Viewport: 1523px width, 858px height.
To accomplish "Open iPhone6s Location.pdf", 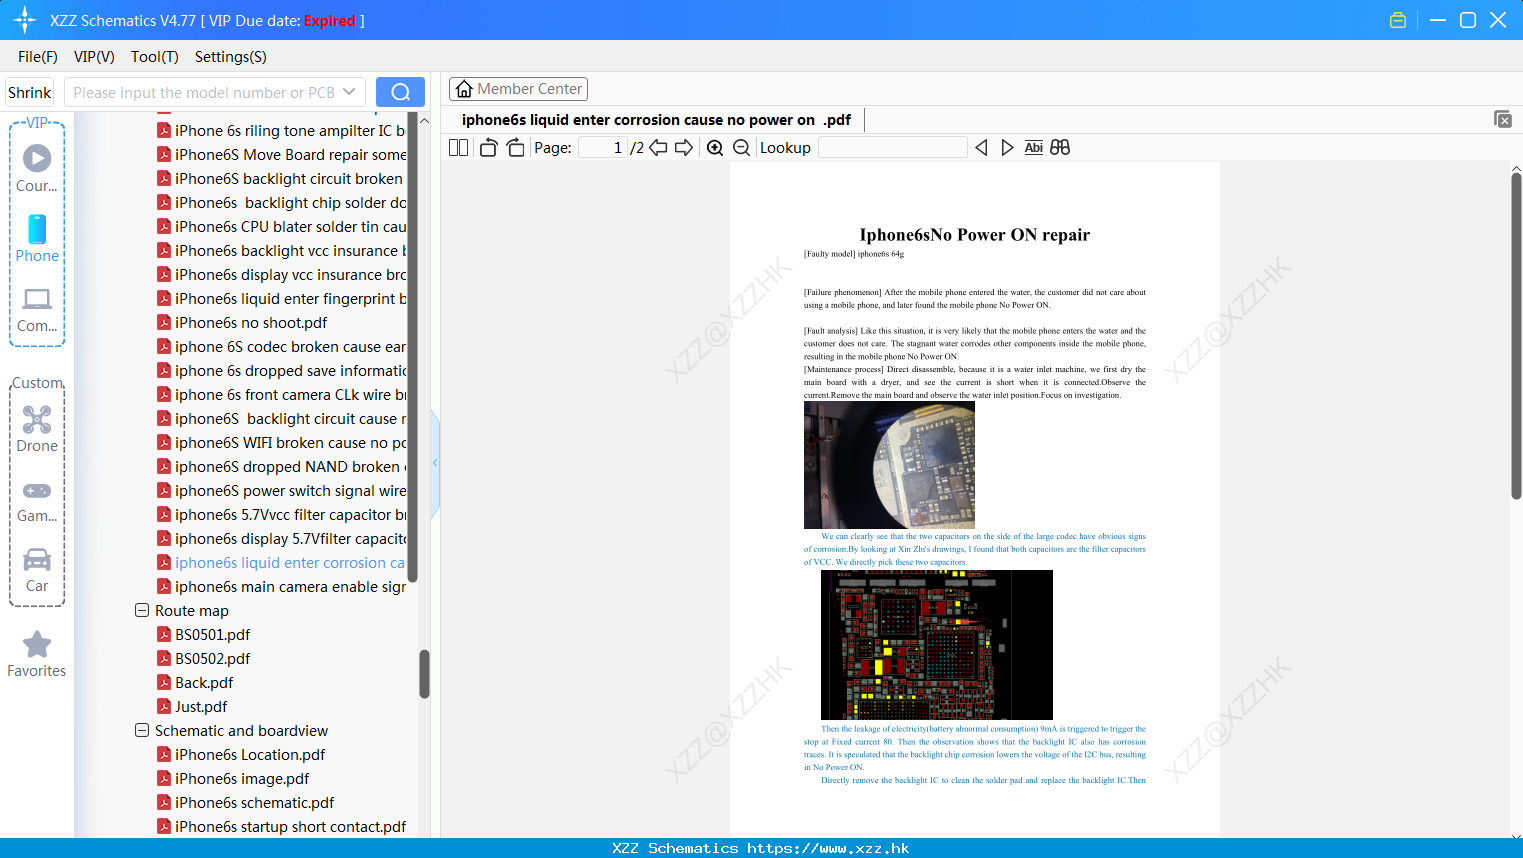I will (250, 754).
